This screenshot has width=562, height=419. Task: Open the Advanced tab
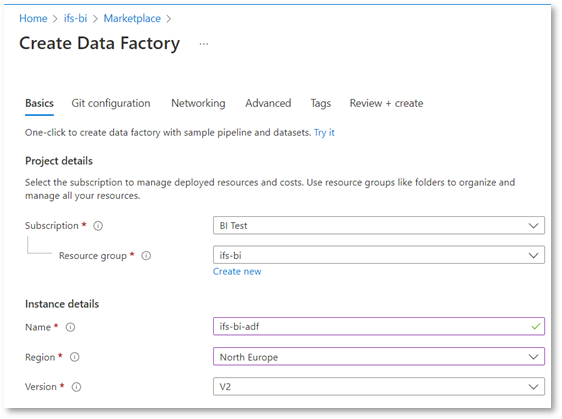tap(268, 103)
